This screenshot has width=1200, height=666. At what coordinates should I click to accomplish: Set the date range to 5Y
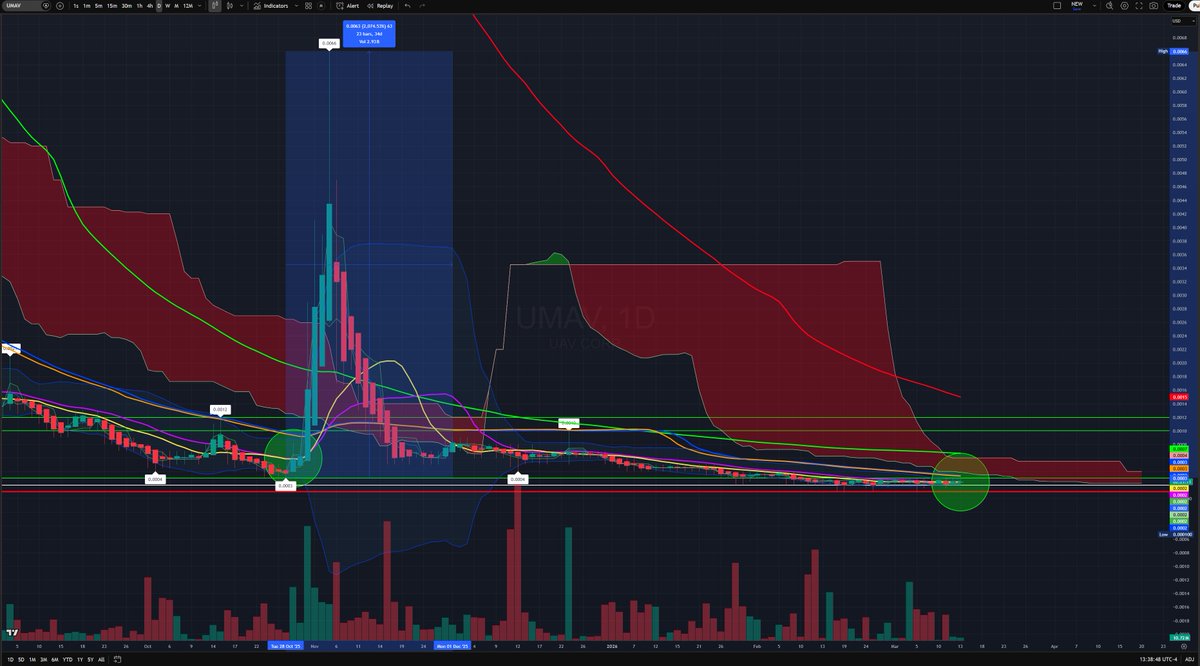(90, 660)
